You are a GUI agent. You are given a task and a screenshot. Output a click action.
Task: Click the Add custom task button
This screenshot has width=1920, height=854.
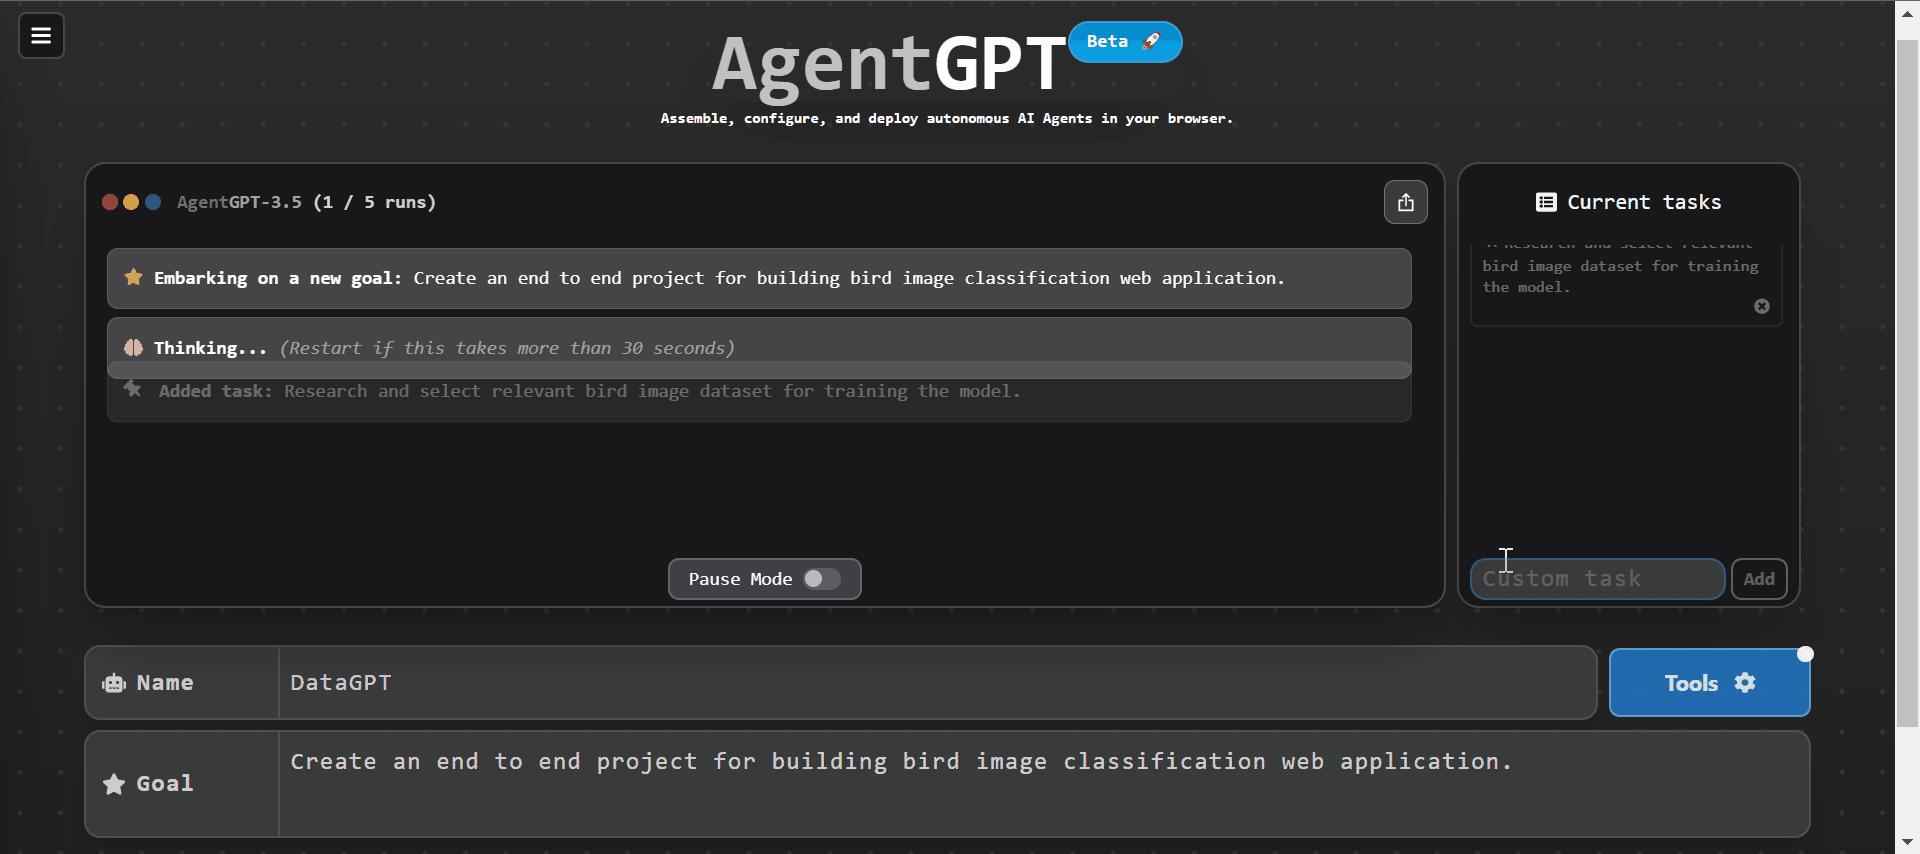tap(1759, 579)
